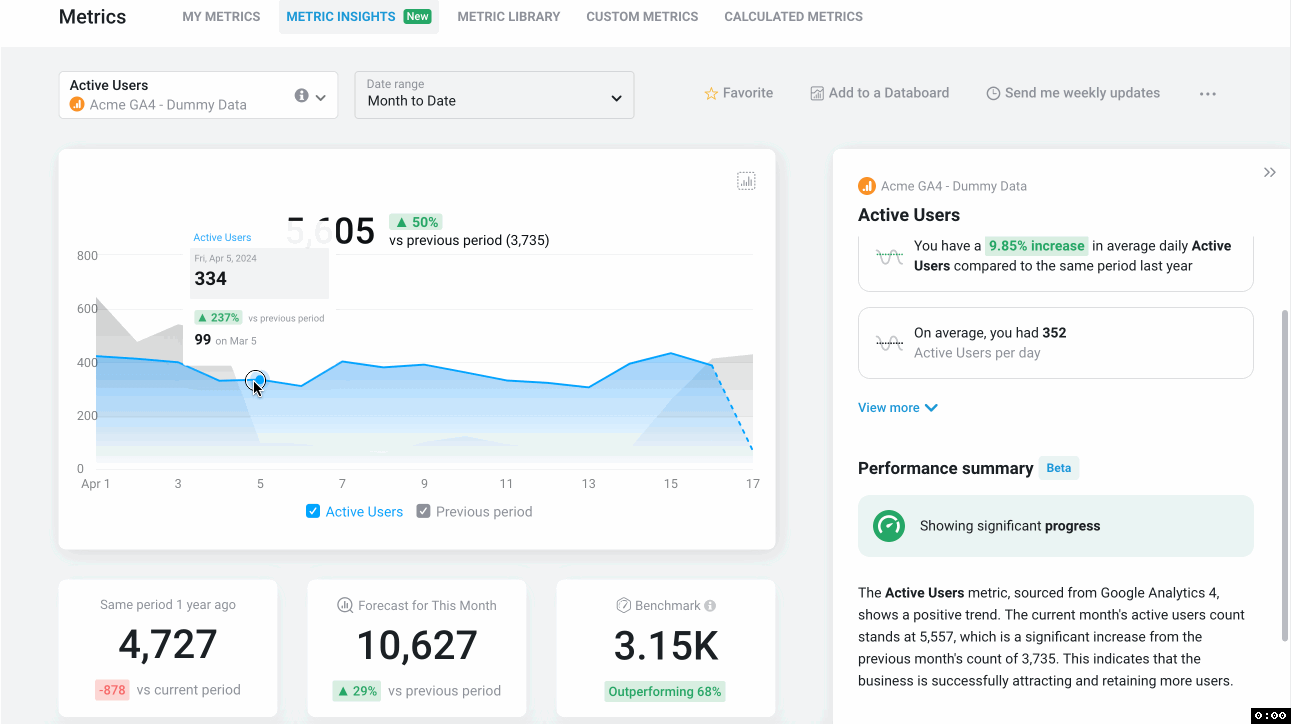This screenshot has height=724, width=1291.
Task: Uncheck the Active Users legend checkbox
Action: click(x=313, y=512)
